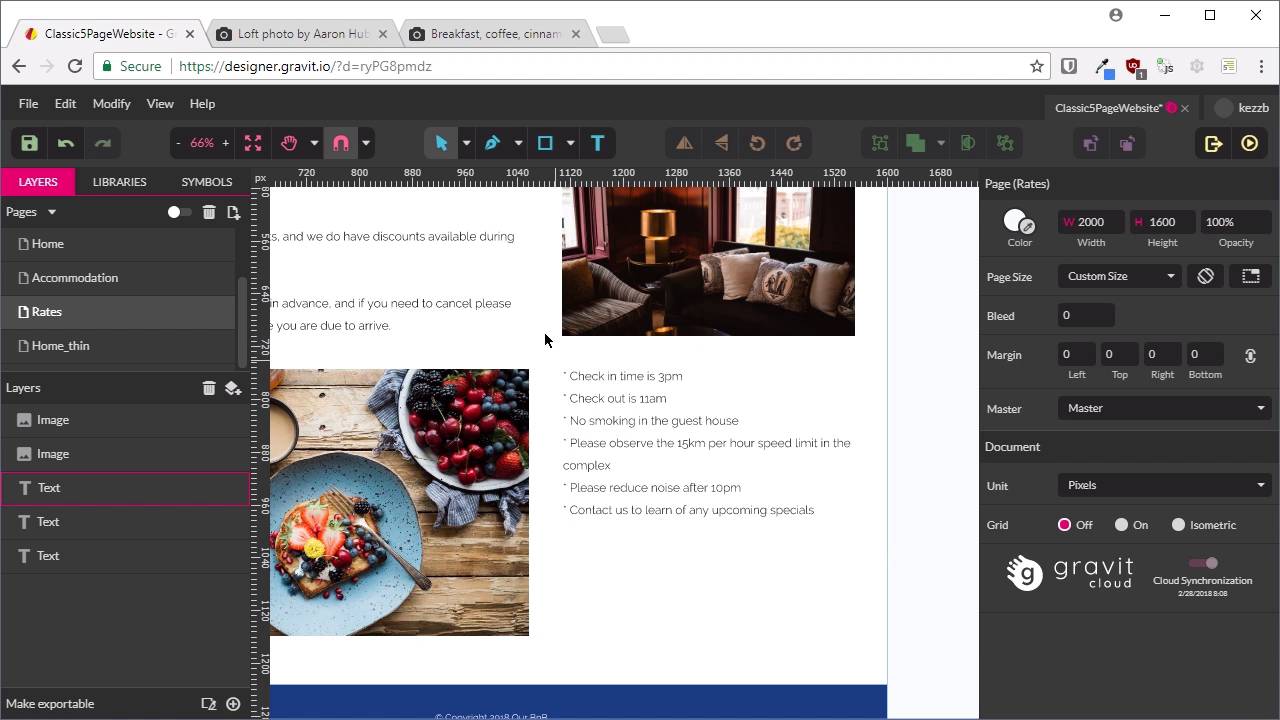Activate the Pan hand tool
The height and width of the screenshot is (720, 1280).
289,143
